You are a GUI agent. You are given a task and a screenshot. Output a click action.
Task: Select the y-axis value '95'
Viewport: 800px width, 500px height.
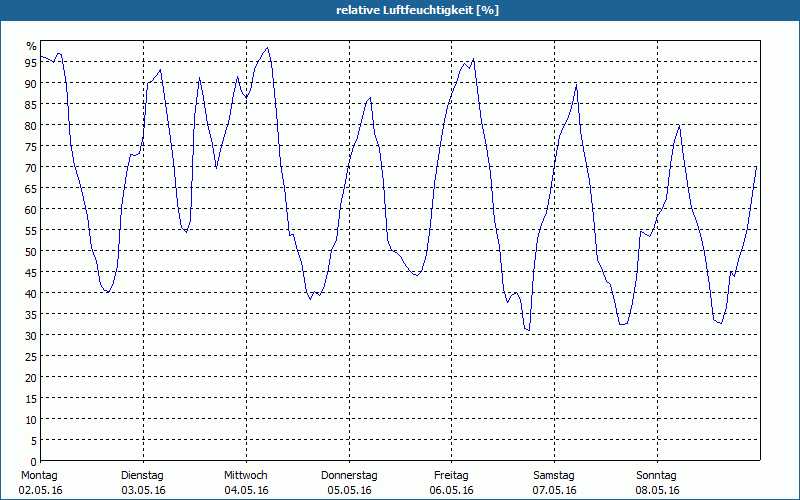(32, 62)
